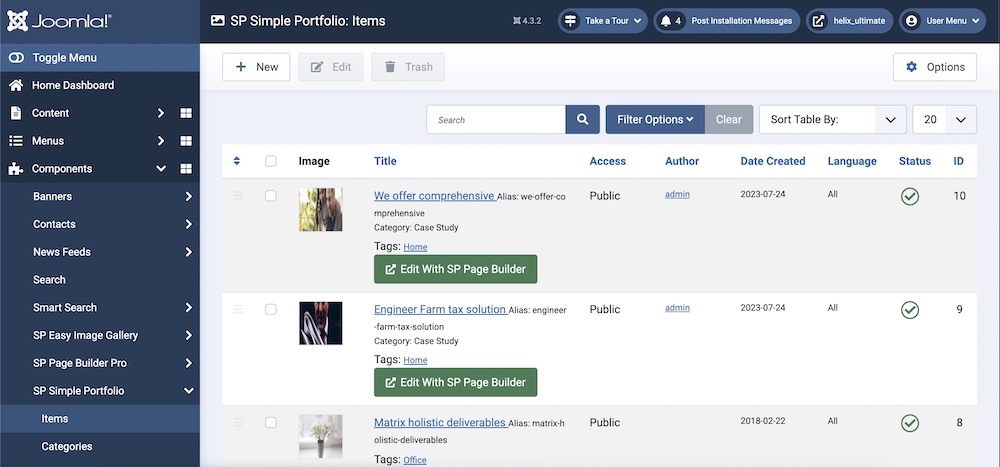The image size is (1000, 467).
Task: Open Categories under SP Simple Portfolio
Action: 67,447
